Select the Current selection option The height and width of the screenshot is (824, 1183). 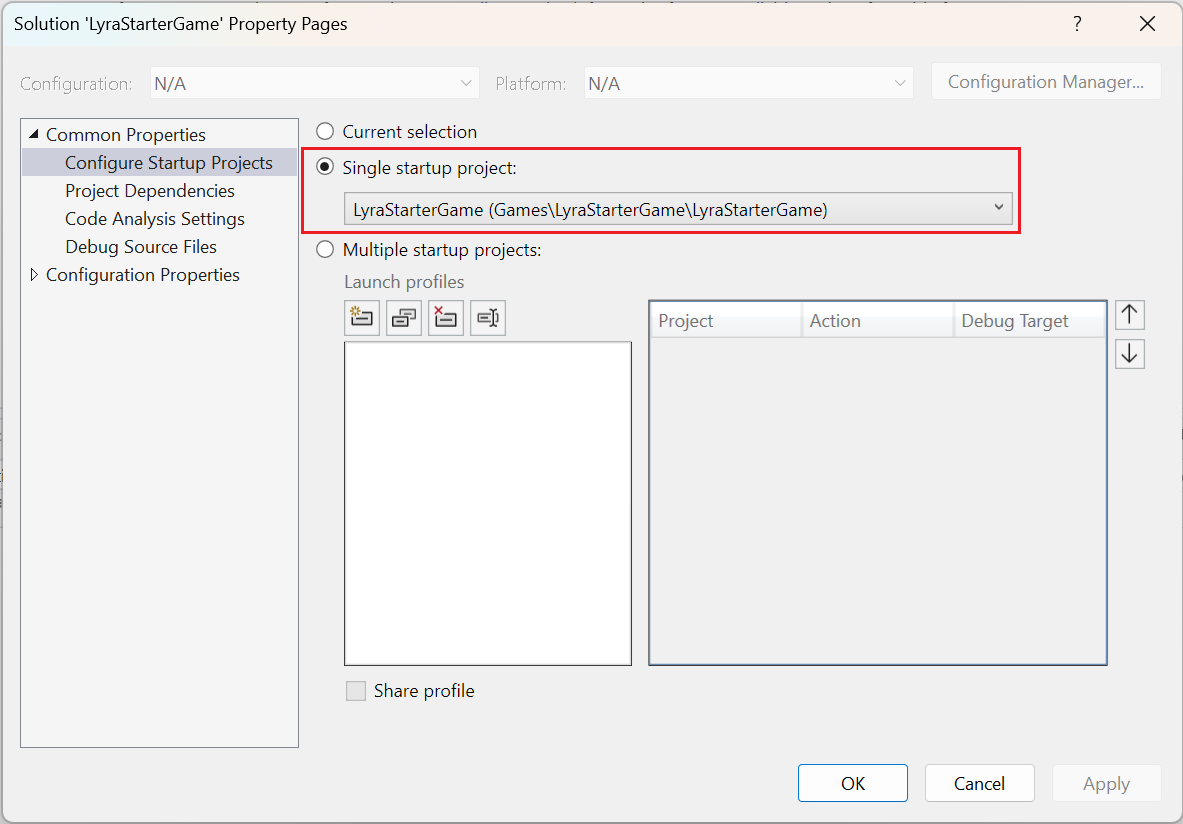[x=324, y=131]
